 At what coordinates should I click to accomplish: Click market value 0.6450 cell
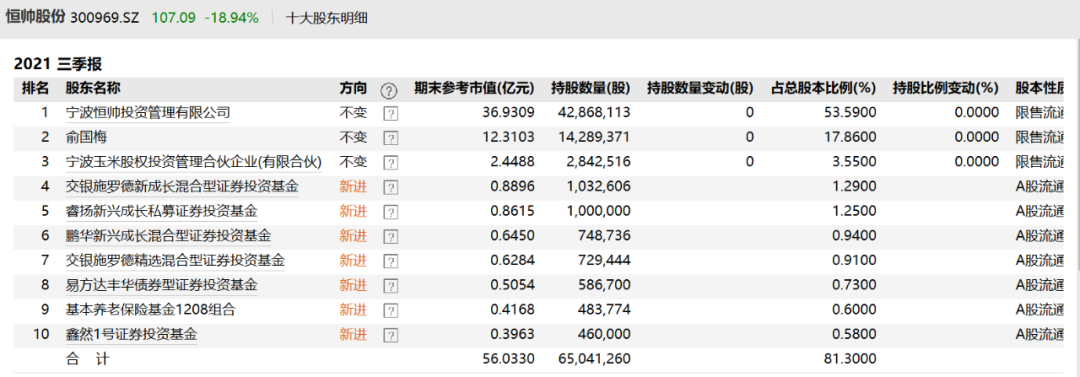[512, 236]
